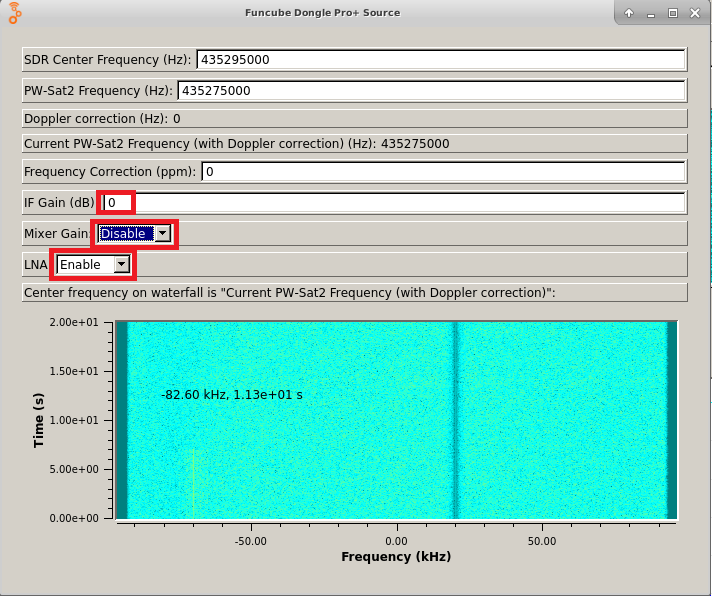The width and height of the screenshot is (712, 596).
Task: Shade window using the up arrow button
Action: coord(629,13)
